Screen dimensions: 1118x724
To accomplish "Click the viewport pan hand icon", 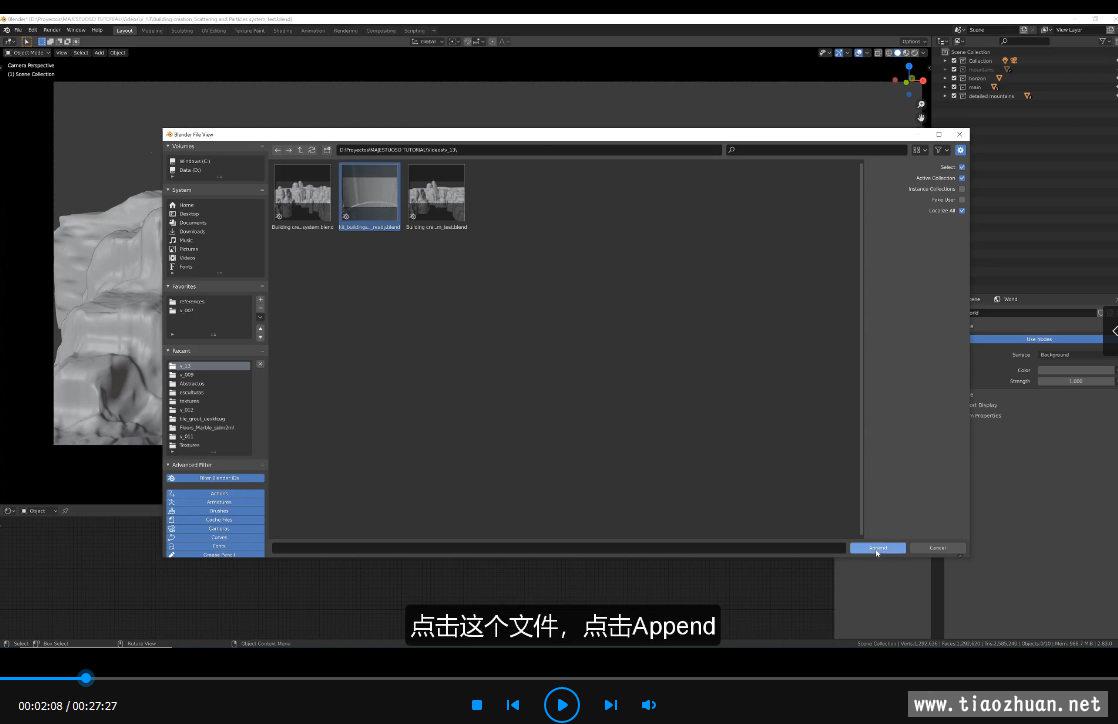I will pyautogui.click(x=920, y=118).
